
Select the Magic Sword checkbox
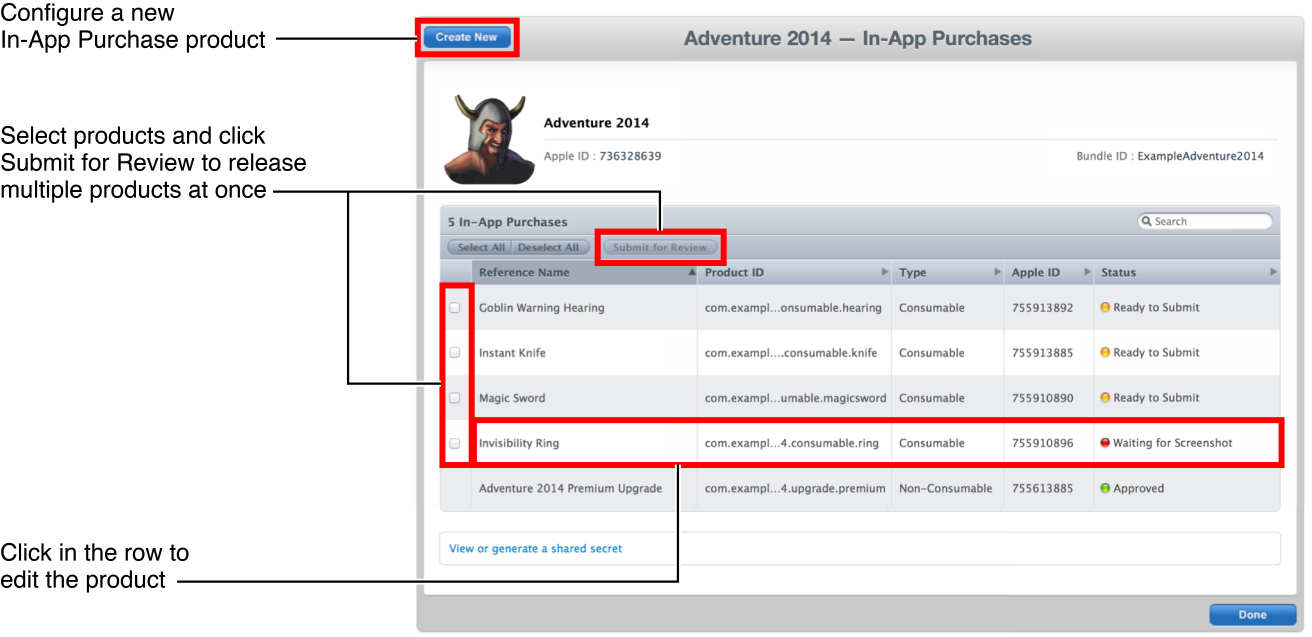[455, 398]
